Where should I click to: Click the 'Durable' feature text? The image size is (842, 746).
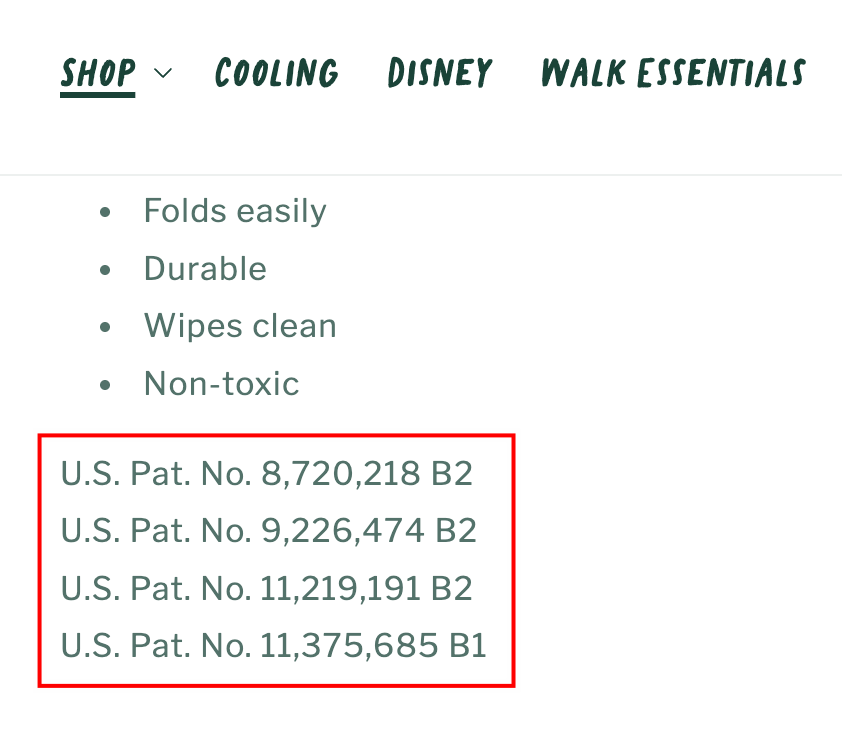[x=205, y=269]
